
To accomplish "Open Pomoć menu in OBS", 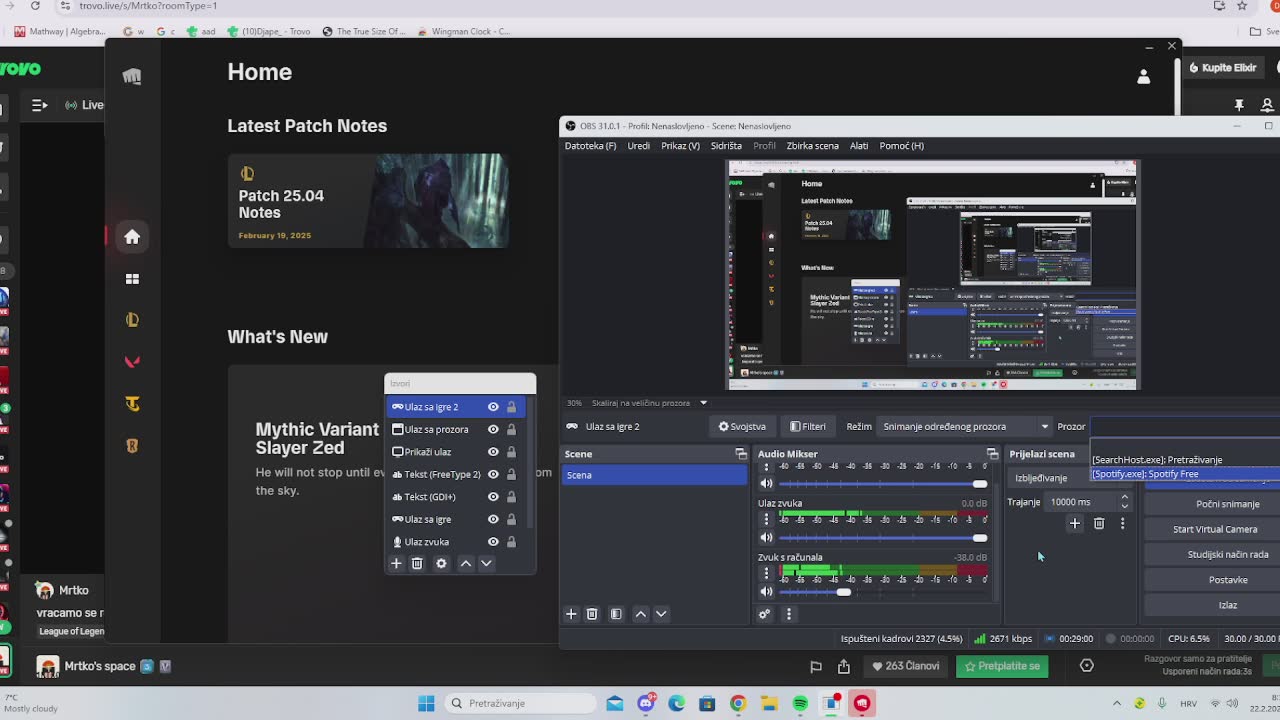I will [x=901, y=146].
